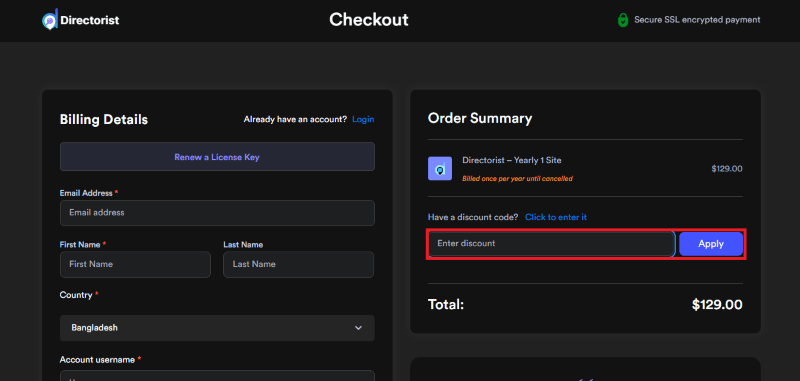The image size is (800, 381).
Task: Focus the Enter discount field
Action: tap(552, 244)
